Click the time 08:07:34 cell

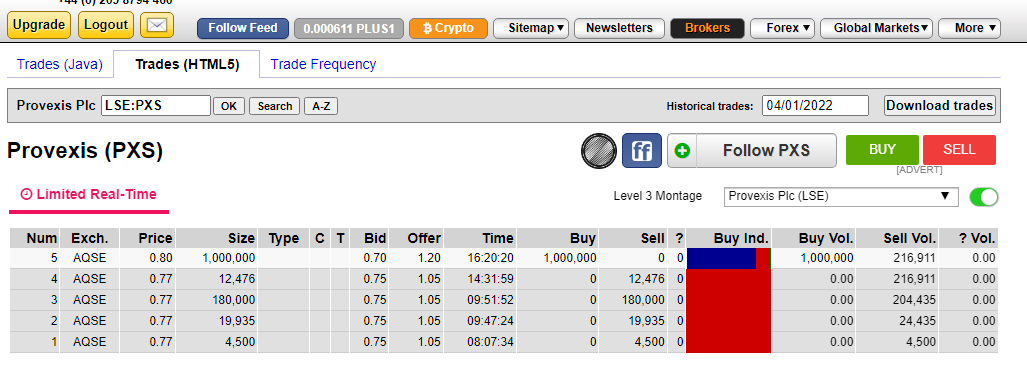479,342
